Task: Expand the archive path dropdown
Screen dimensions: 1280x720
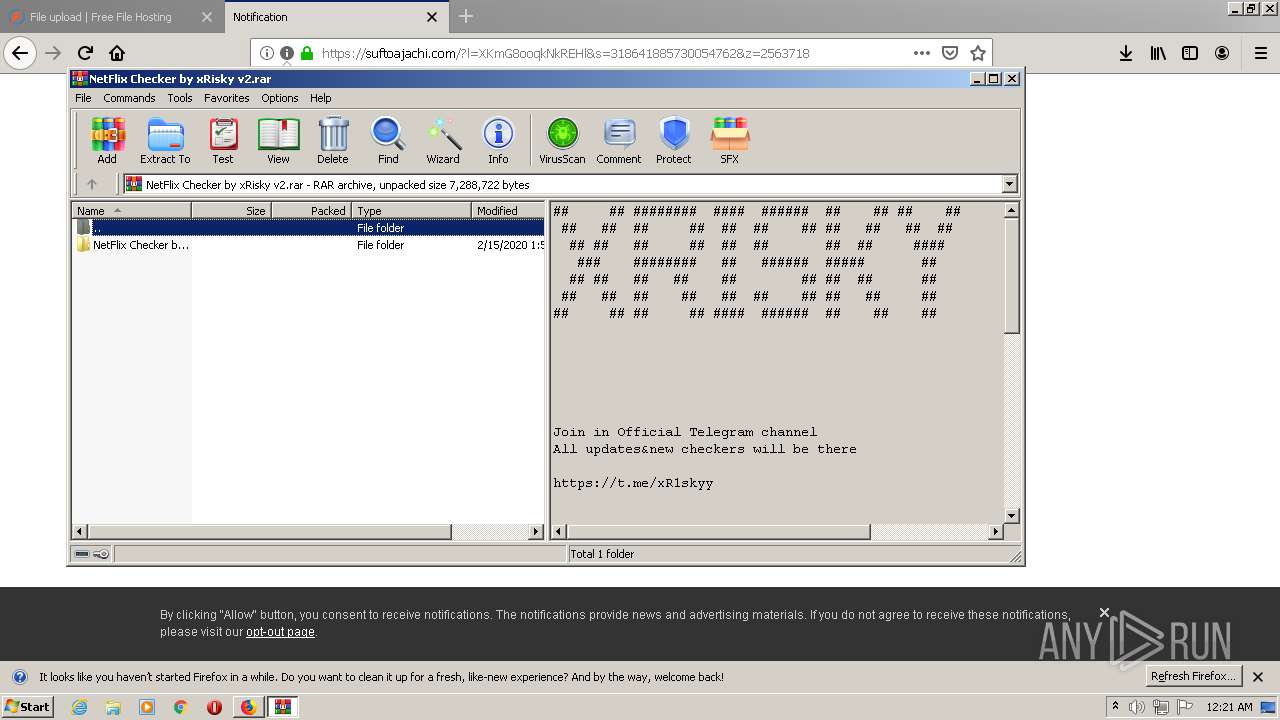Action: click(1009, 184)
